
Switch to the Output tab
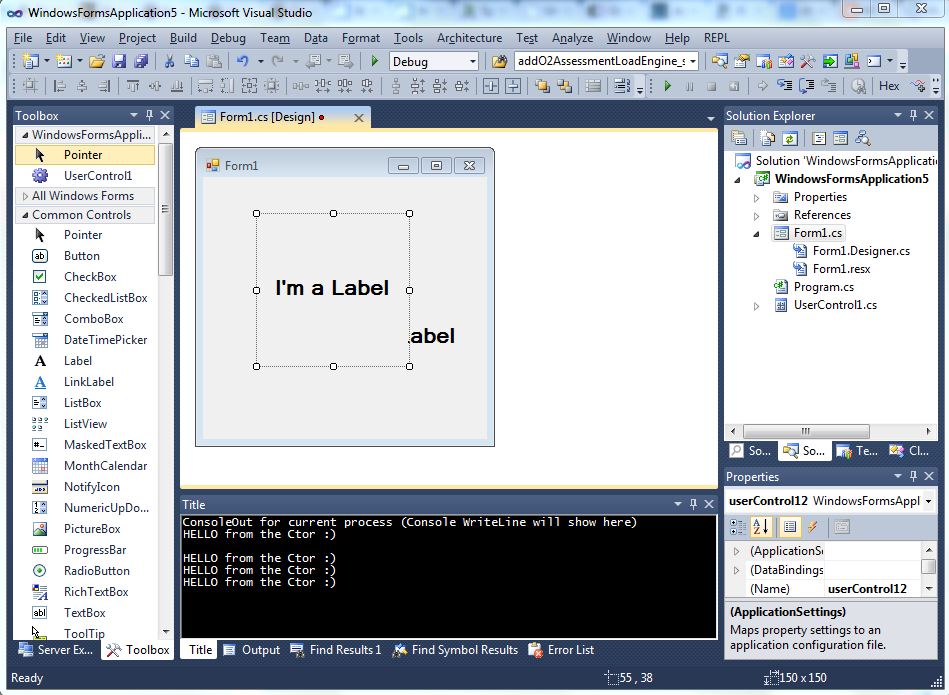click(252, 650)
